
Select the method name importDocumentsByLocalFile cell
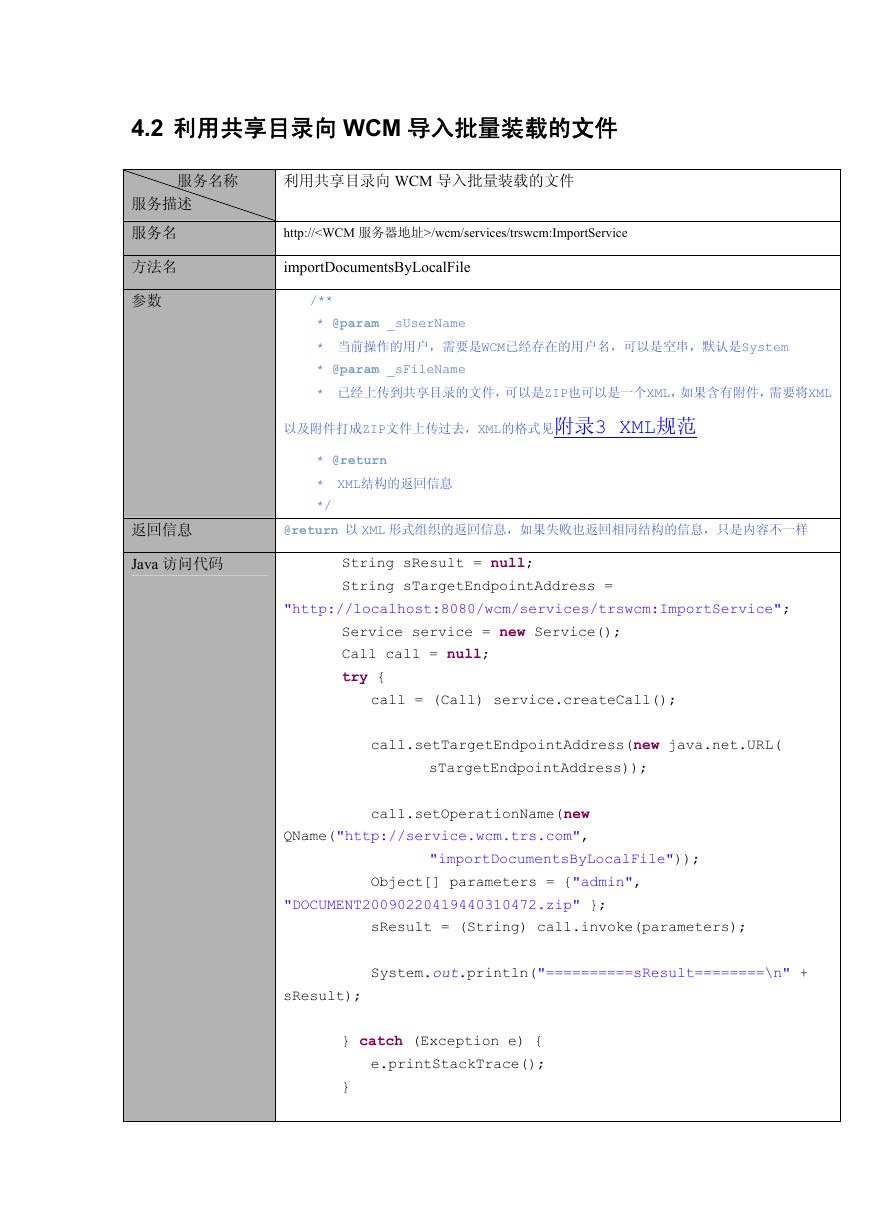(x=377, y=267)
